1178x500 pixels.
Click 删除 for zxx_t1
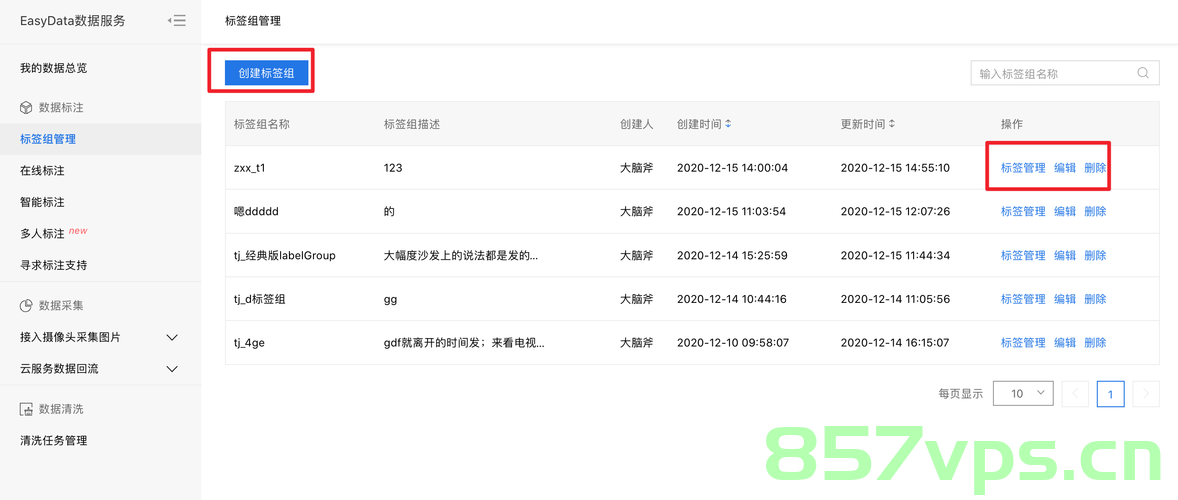pyautogui.click(x=1095, y=168)
